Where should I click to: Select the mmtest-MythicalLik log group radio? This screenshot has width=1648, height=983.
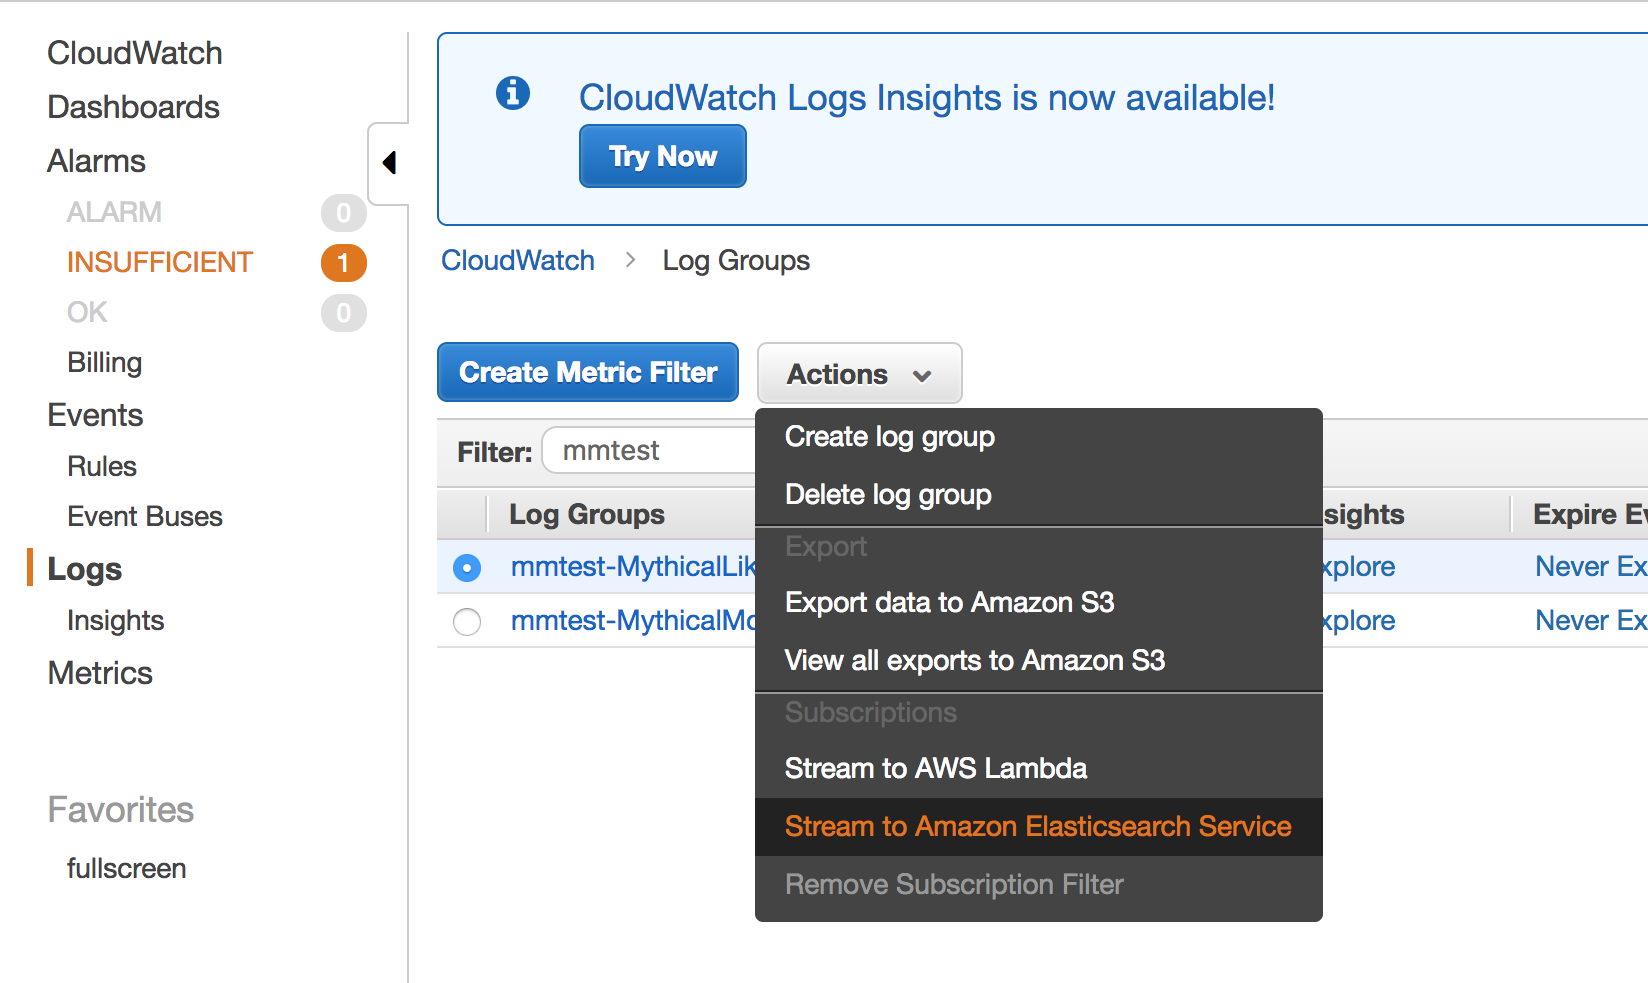point(467,568)
